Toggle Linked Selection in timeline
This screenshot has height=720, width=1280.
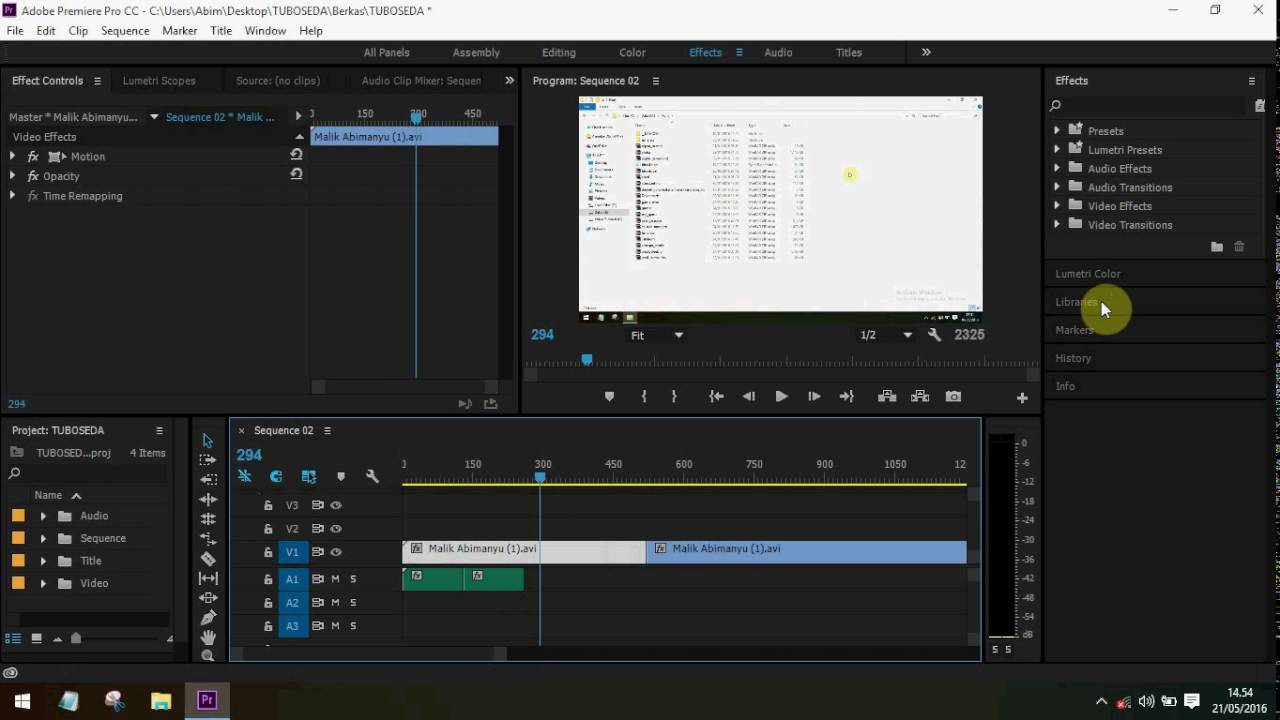(x=309, y=477)
